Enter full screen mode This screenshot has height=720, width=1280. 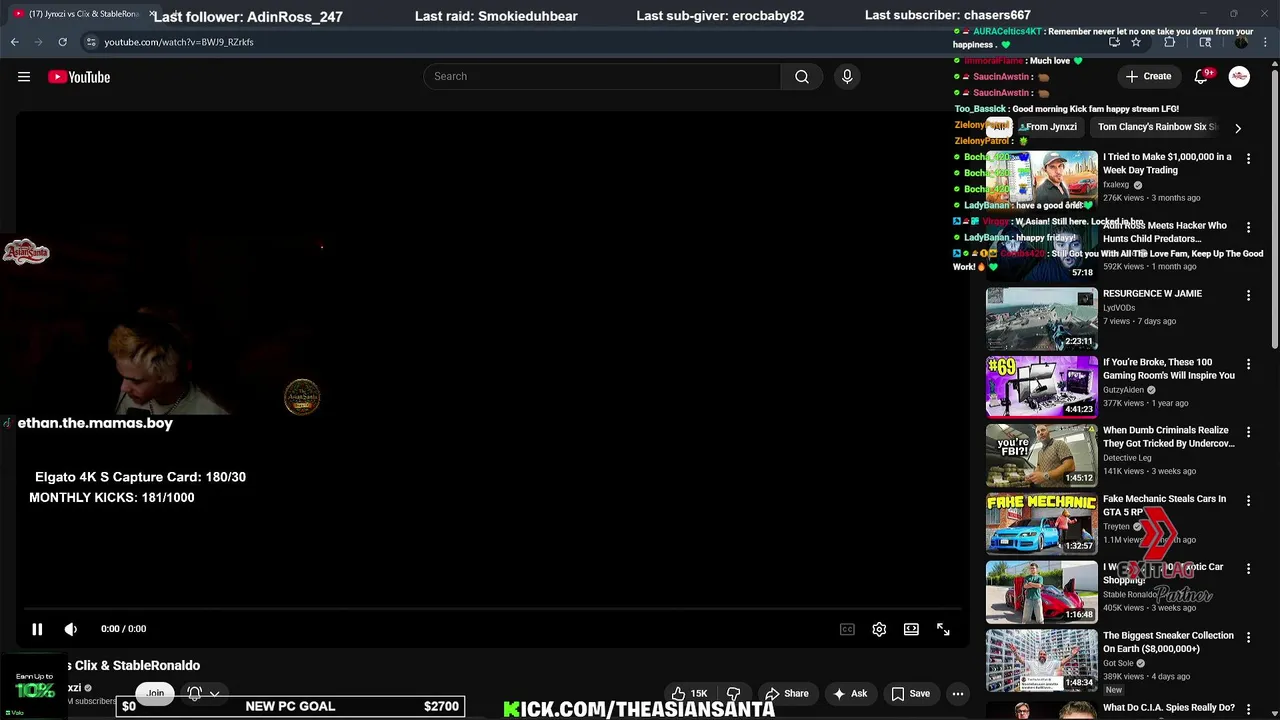943,629
